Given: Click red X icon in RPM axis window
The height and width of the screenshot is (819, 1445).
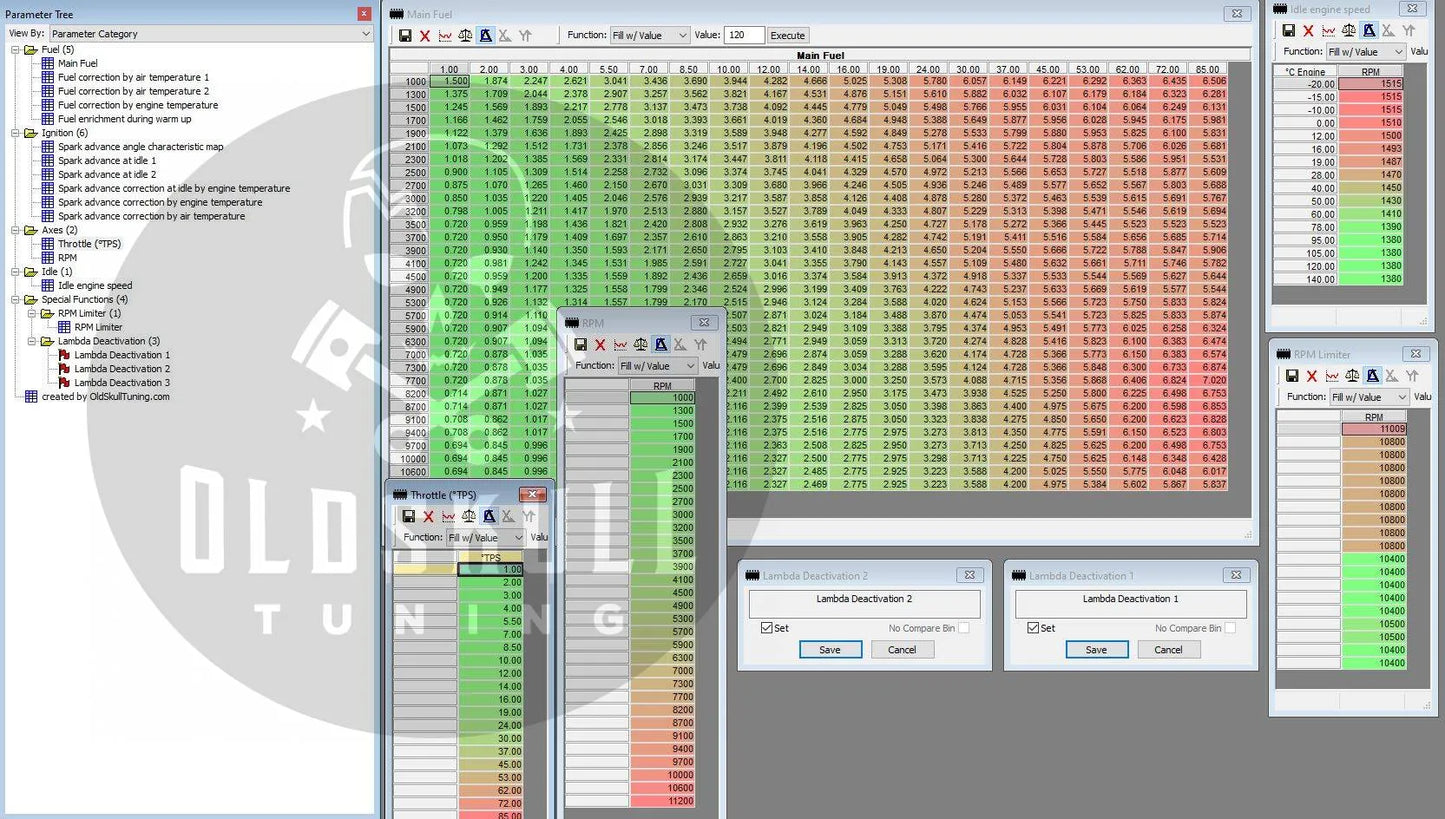Looking at the screenshot, I should [600, 345].
